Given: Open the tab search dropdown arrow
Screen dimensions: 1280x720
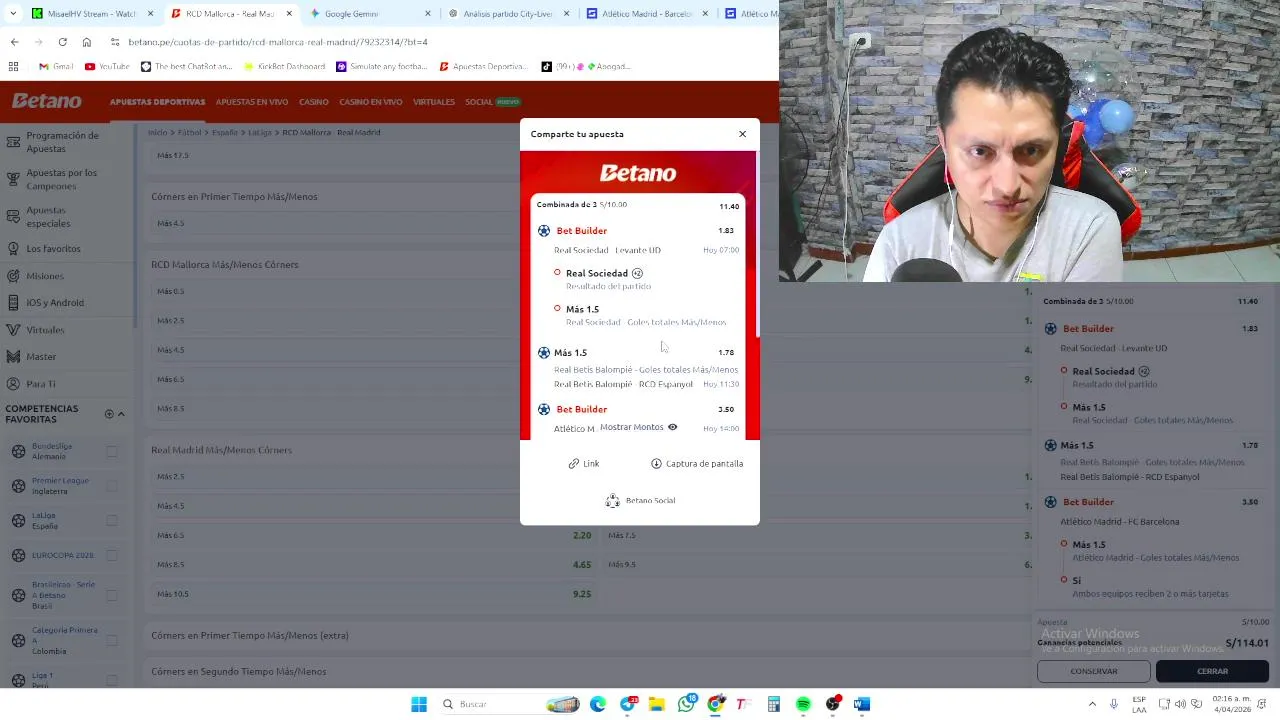Looking at the screenshot, I should [13, 14].
